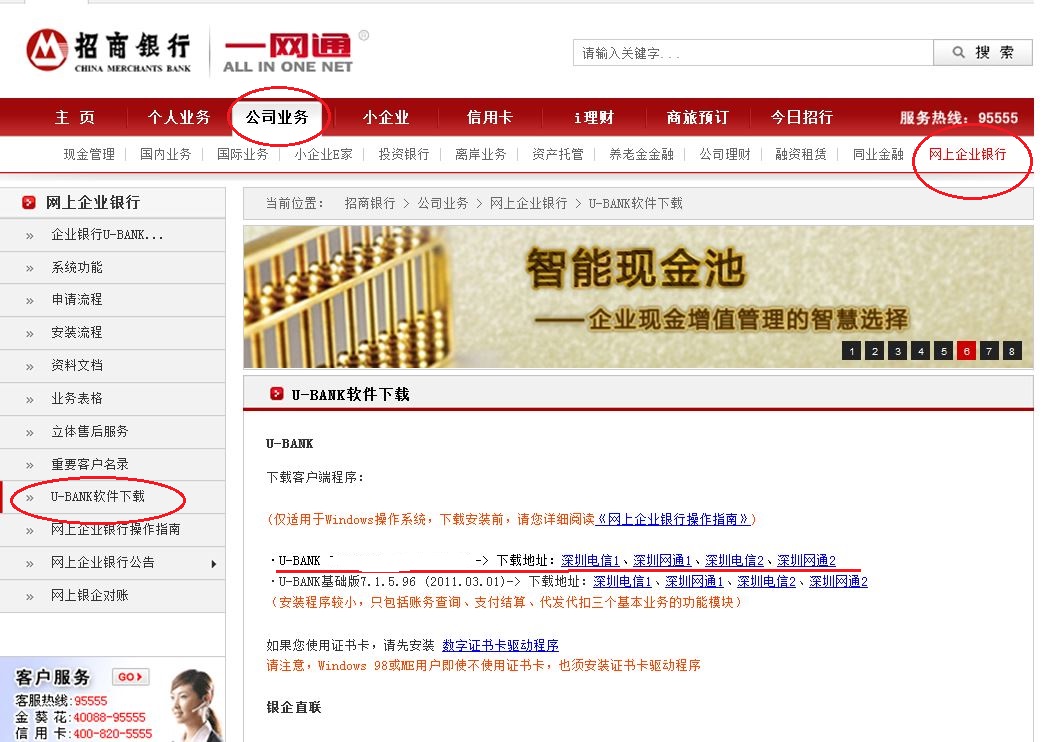Show banner slide 5
This screenshot has height=742, width=1057.
click(x=943, y=350)
